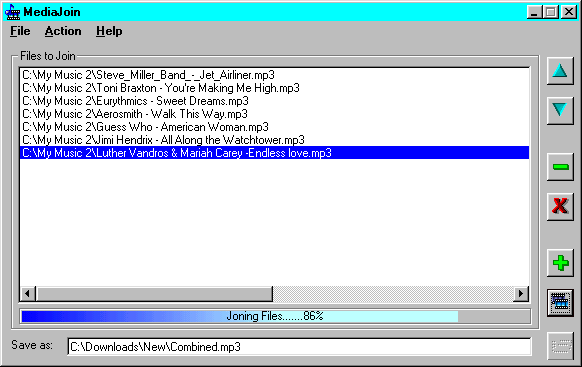Select Jimi Hendrix All Along the Watchtower row
582x367 pixels.
tap(274, 140)
